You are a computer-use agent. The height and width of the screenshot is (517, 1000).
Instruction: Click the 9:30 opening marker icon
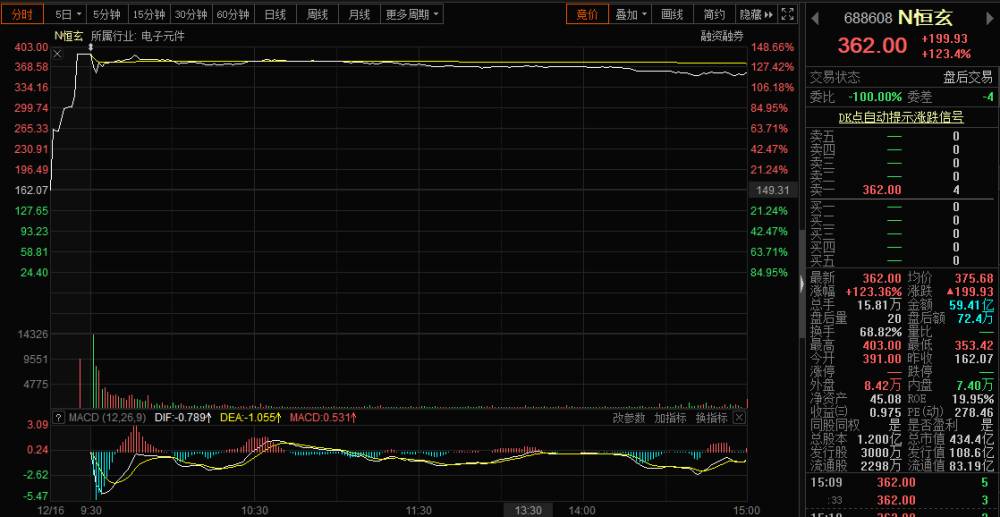91,47
